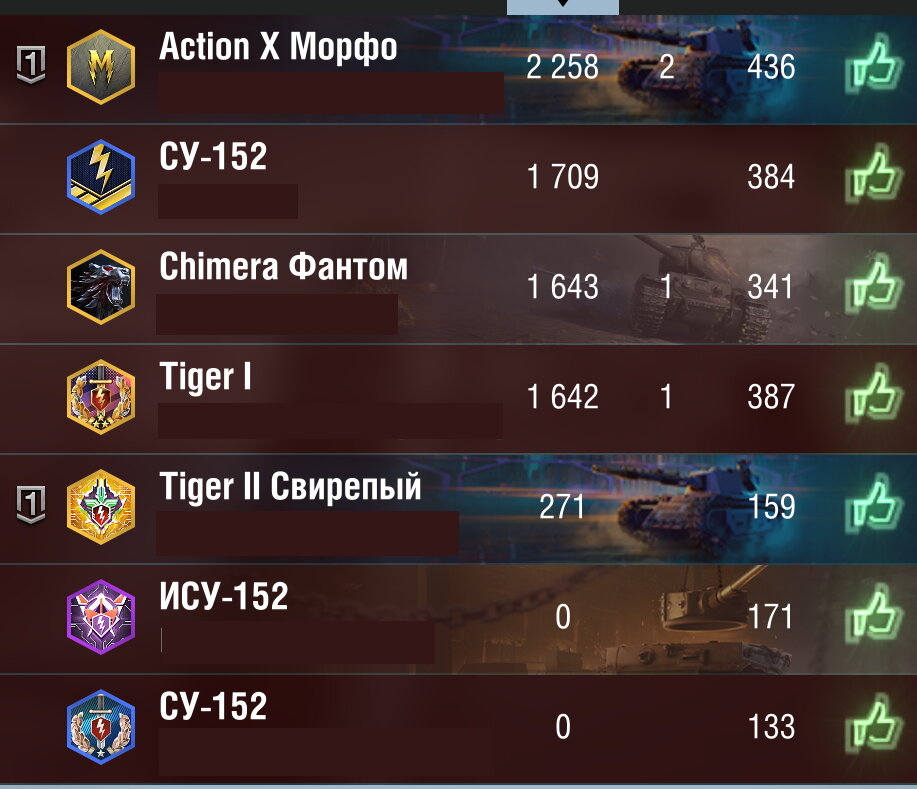This screenshot has height=789, width=917.
Task: Click the blue sword badge on bottom СУ-152
Action: tap(101, 727)
